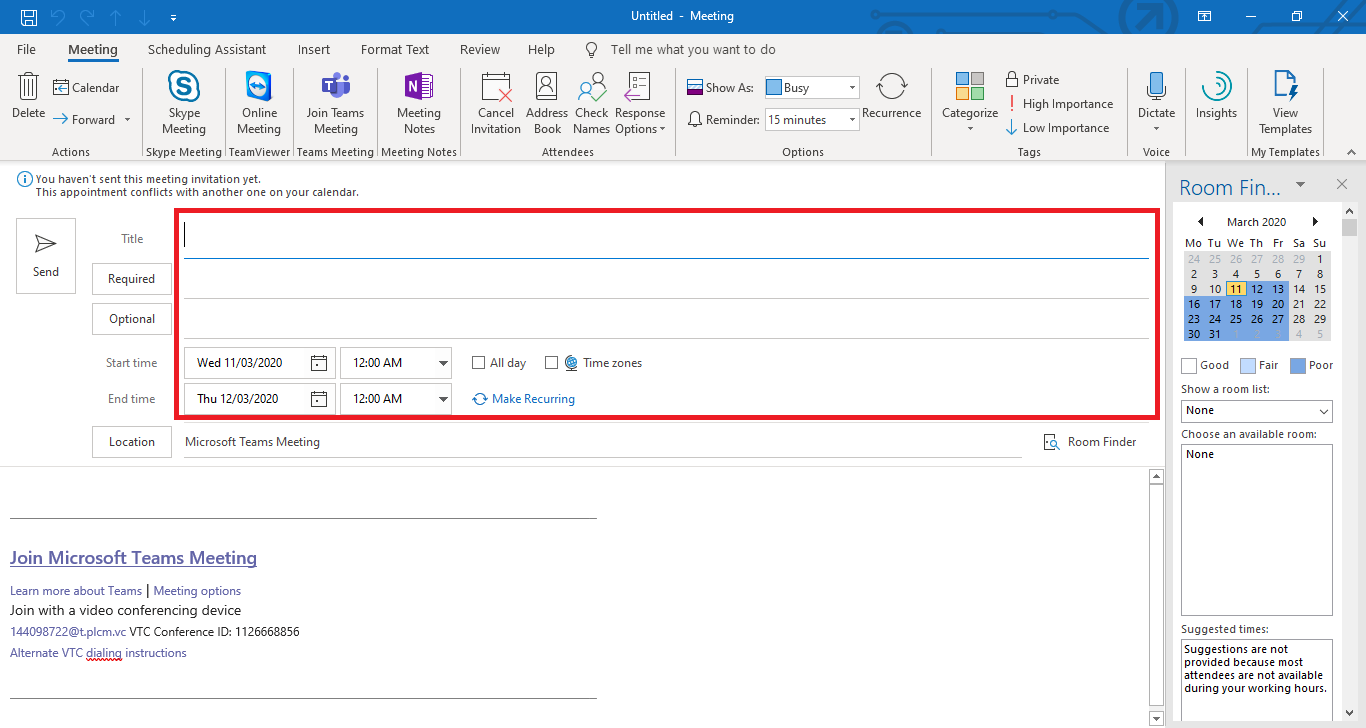The width and height of the screenshot is (1366, 728).
Task: Click the Forward arrow button
Action: point(84,120)
